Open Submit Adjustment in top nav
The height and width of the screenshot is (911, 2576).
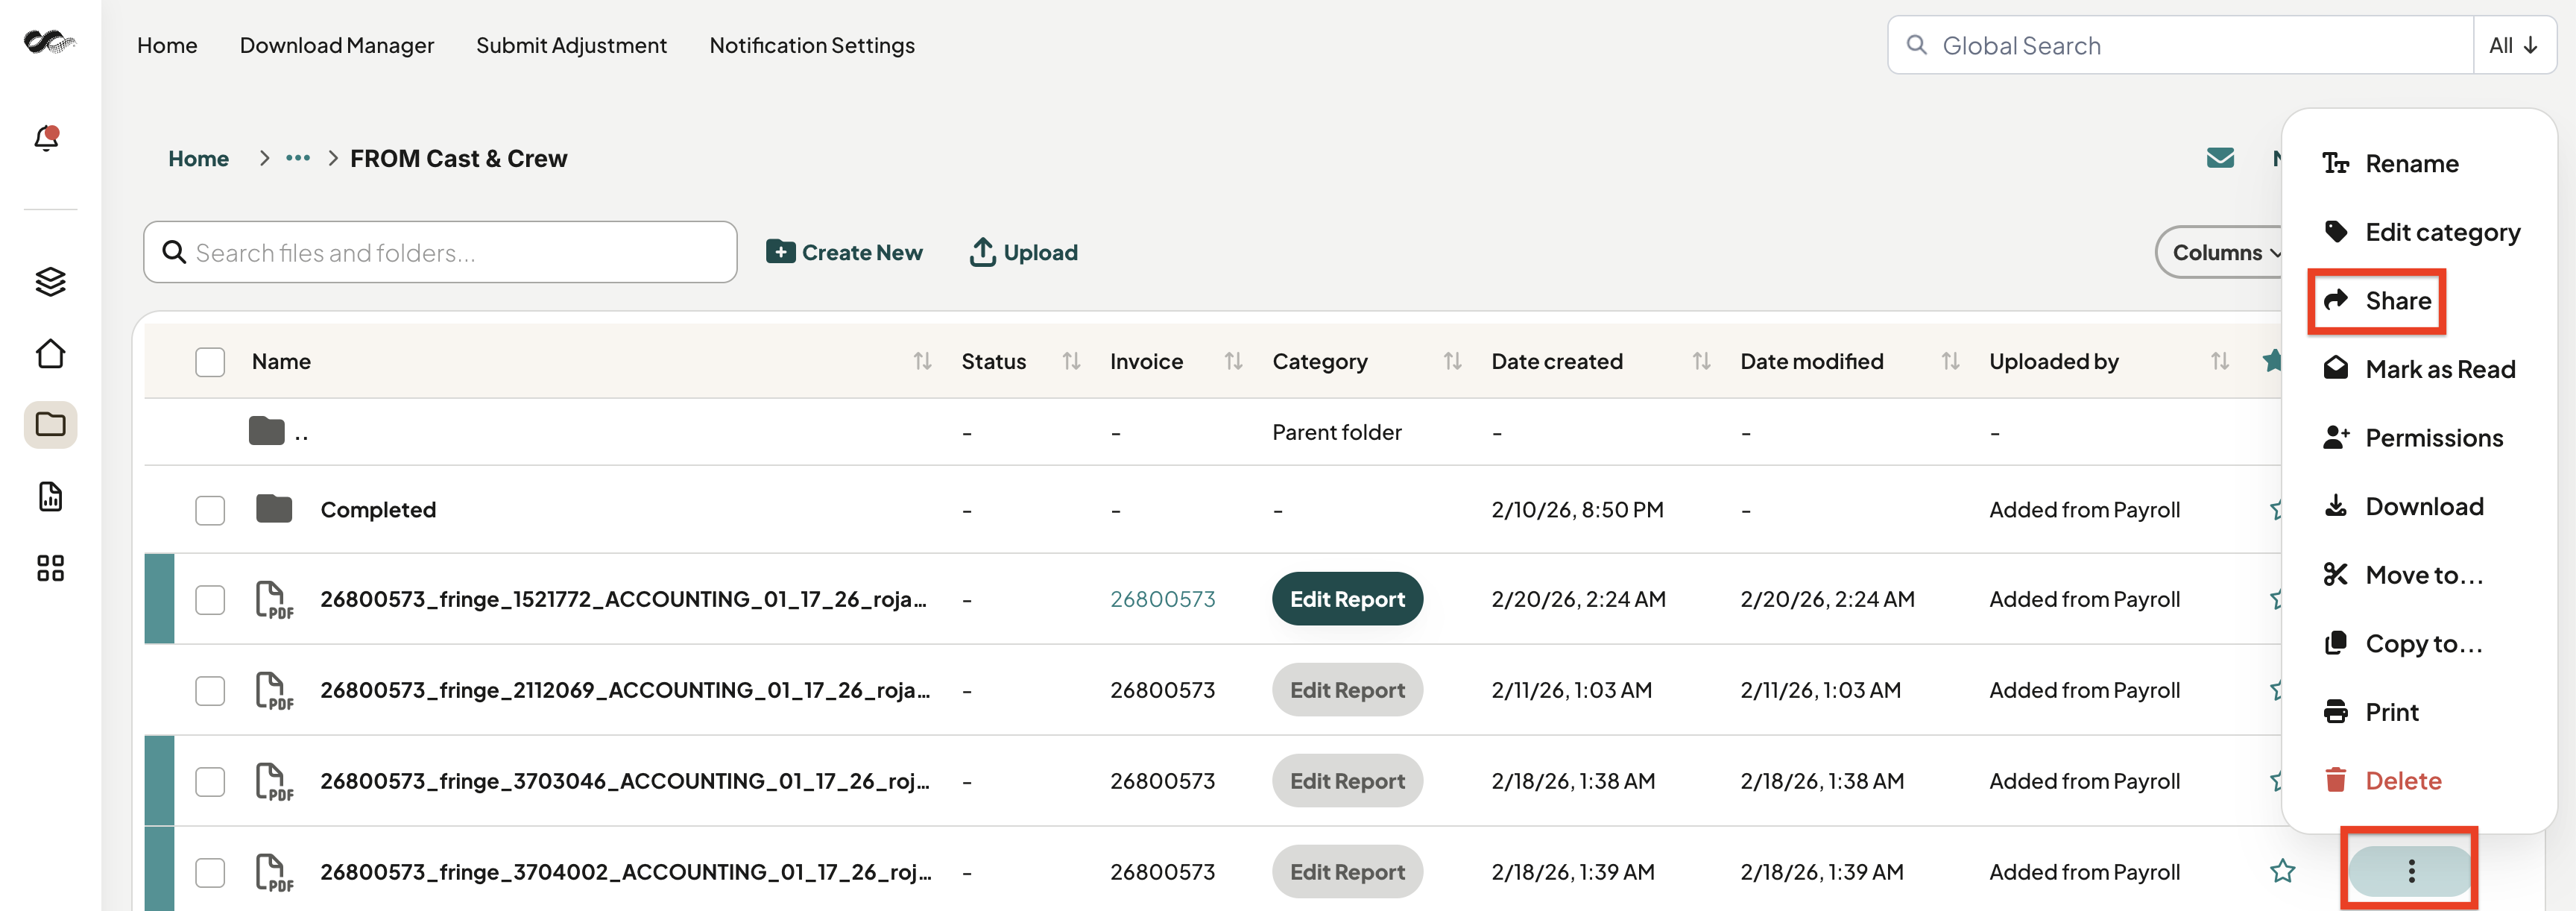pos(571,45)
